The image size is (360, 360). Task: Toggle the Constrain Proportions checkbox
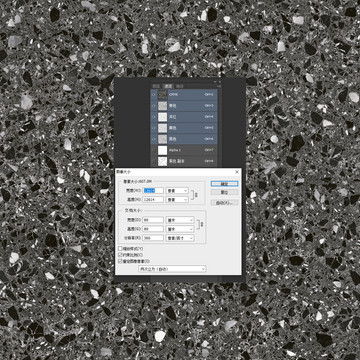click(x=121, y=255)
